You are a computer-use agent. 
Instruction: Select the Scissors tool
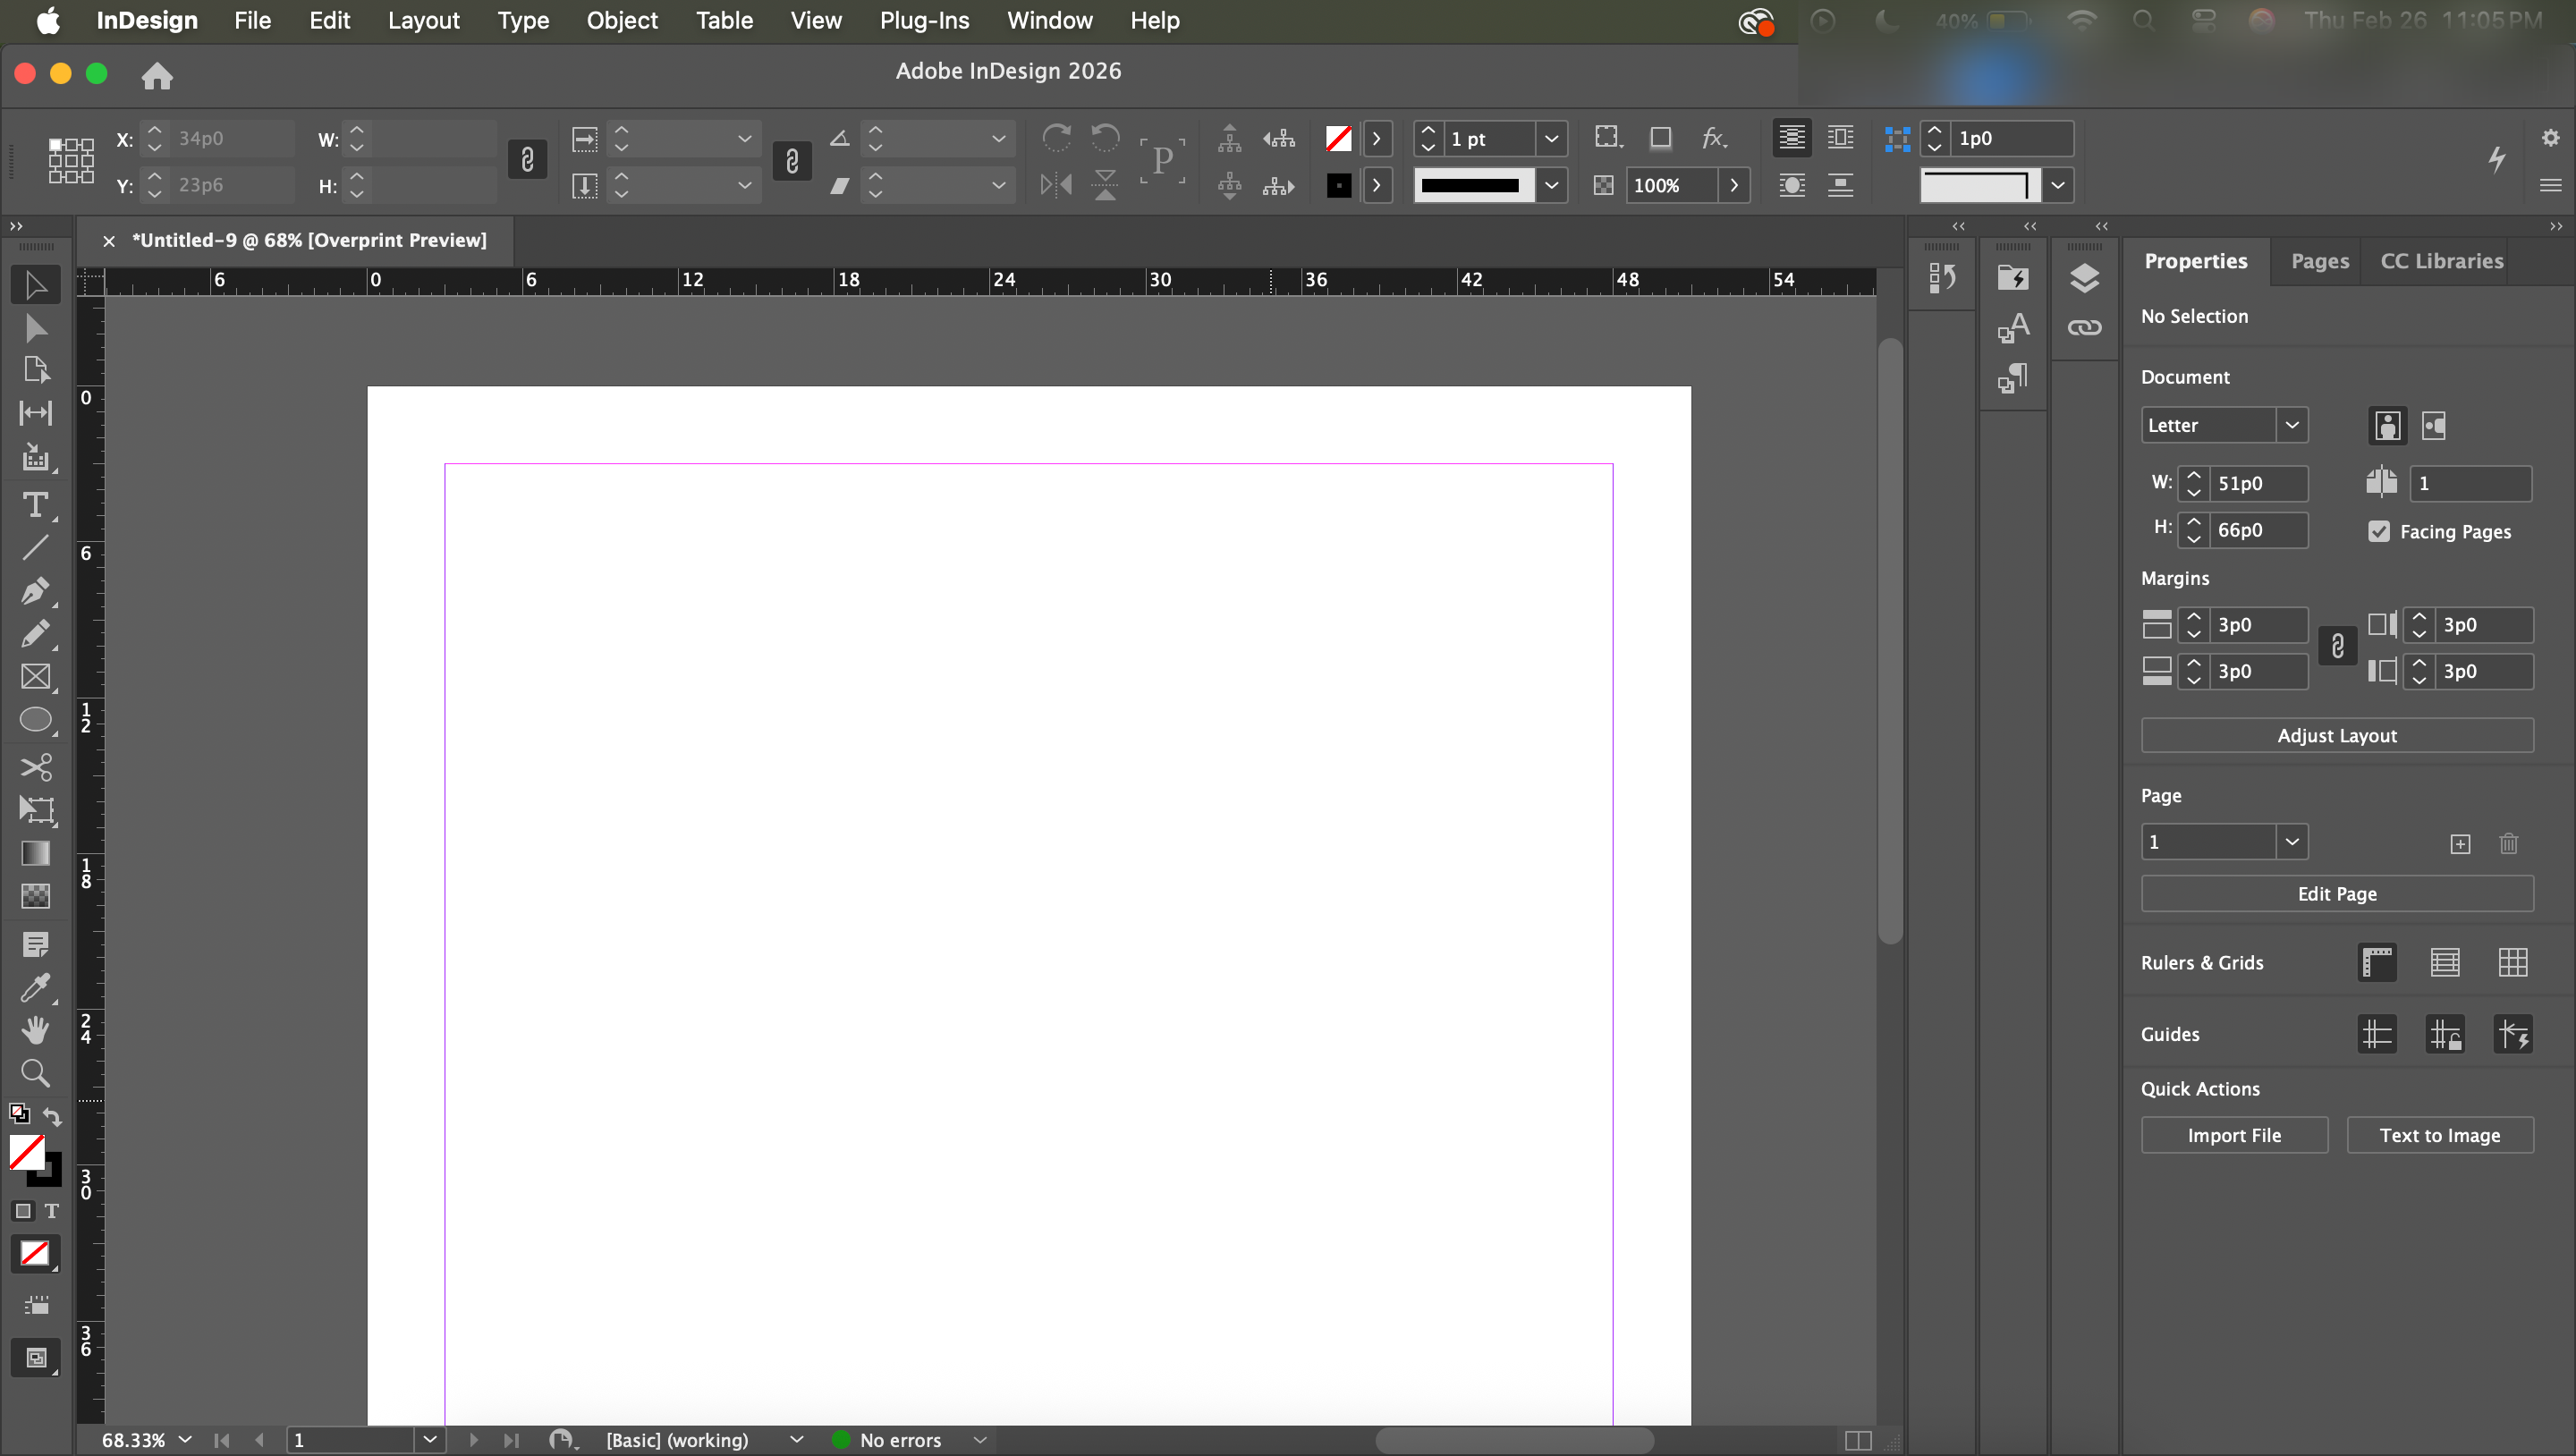tap(35, 767)
